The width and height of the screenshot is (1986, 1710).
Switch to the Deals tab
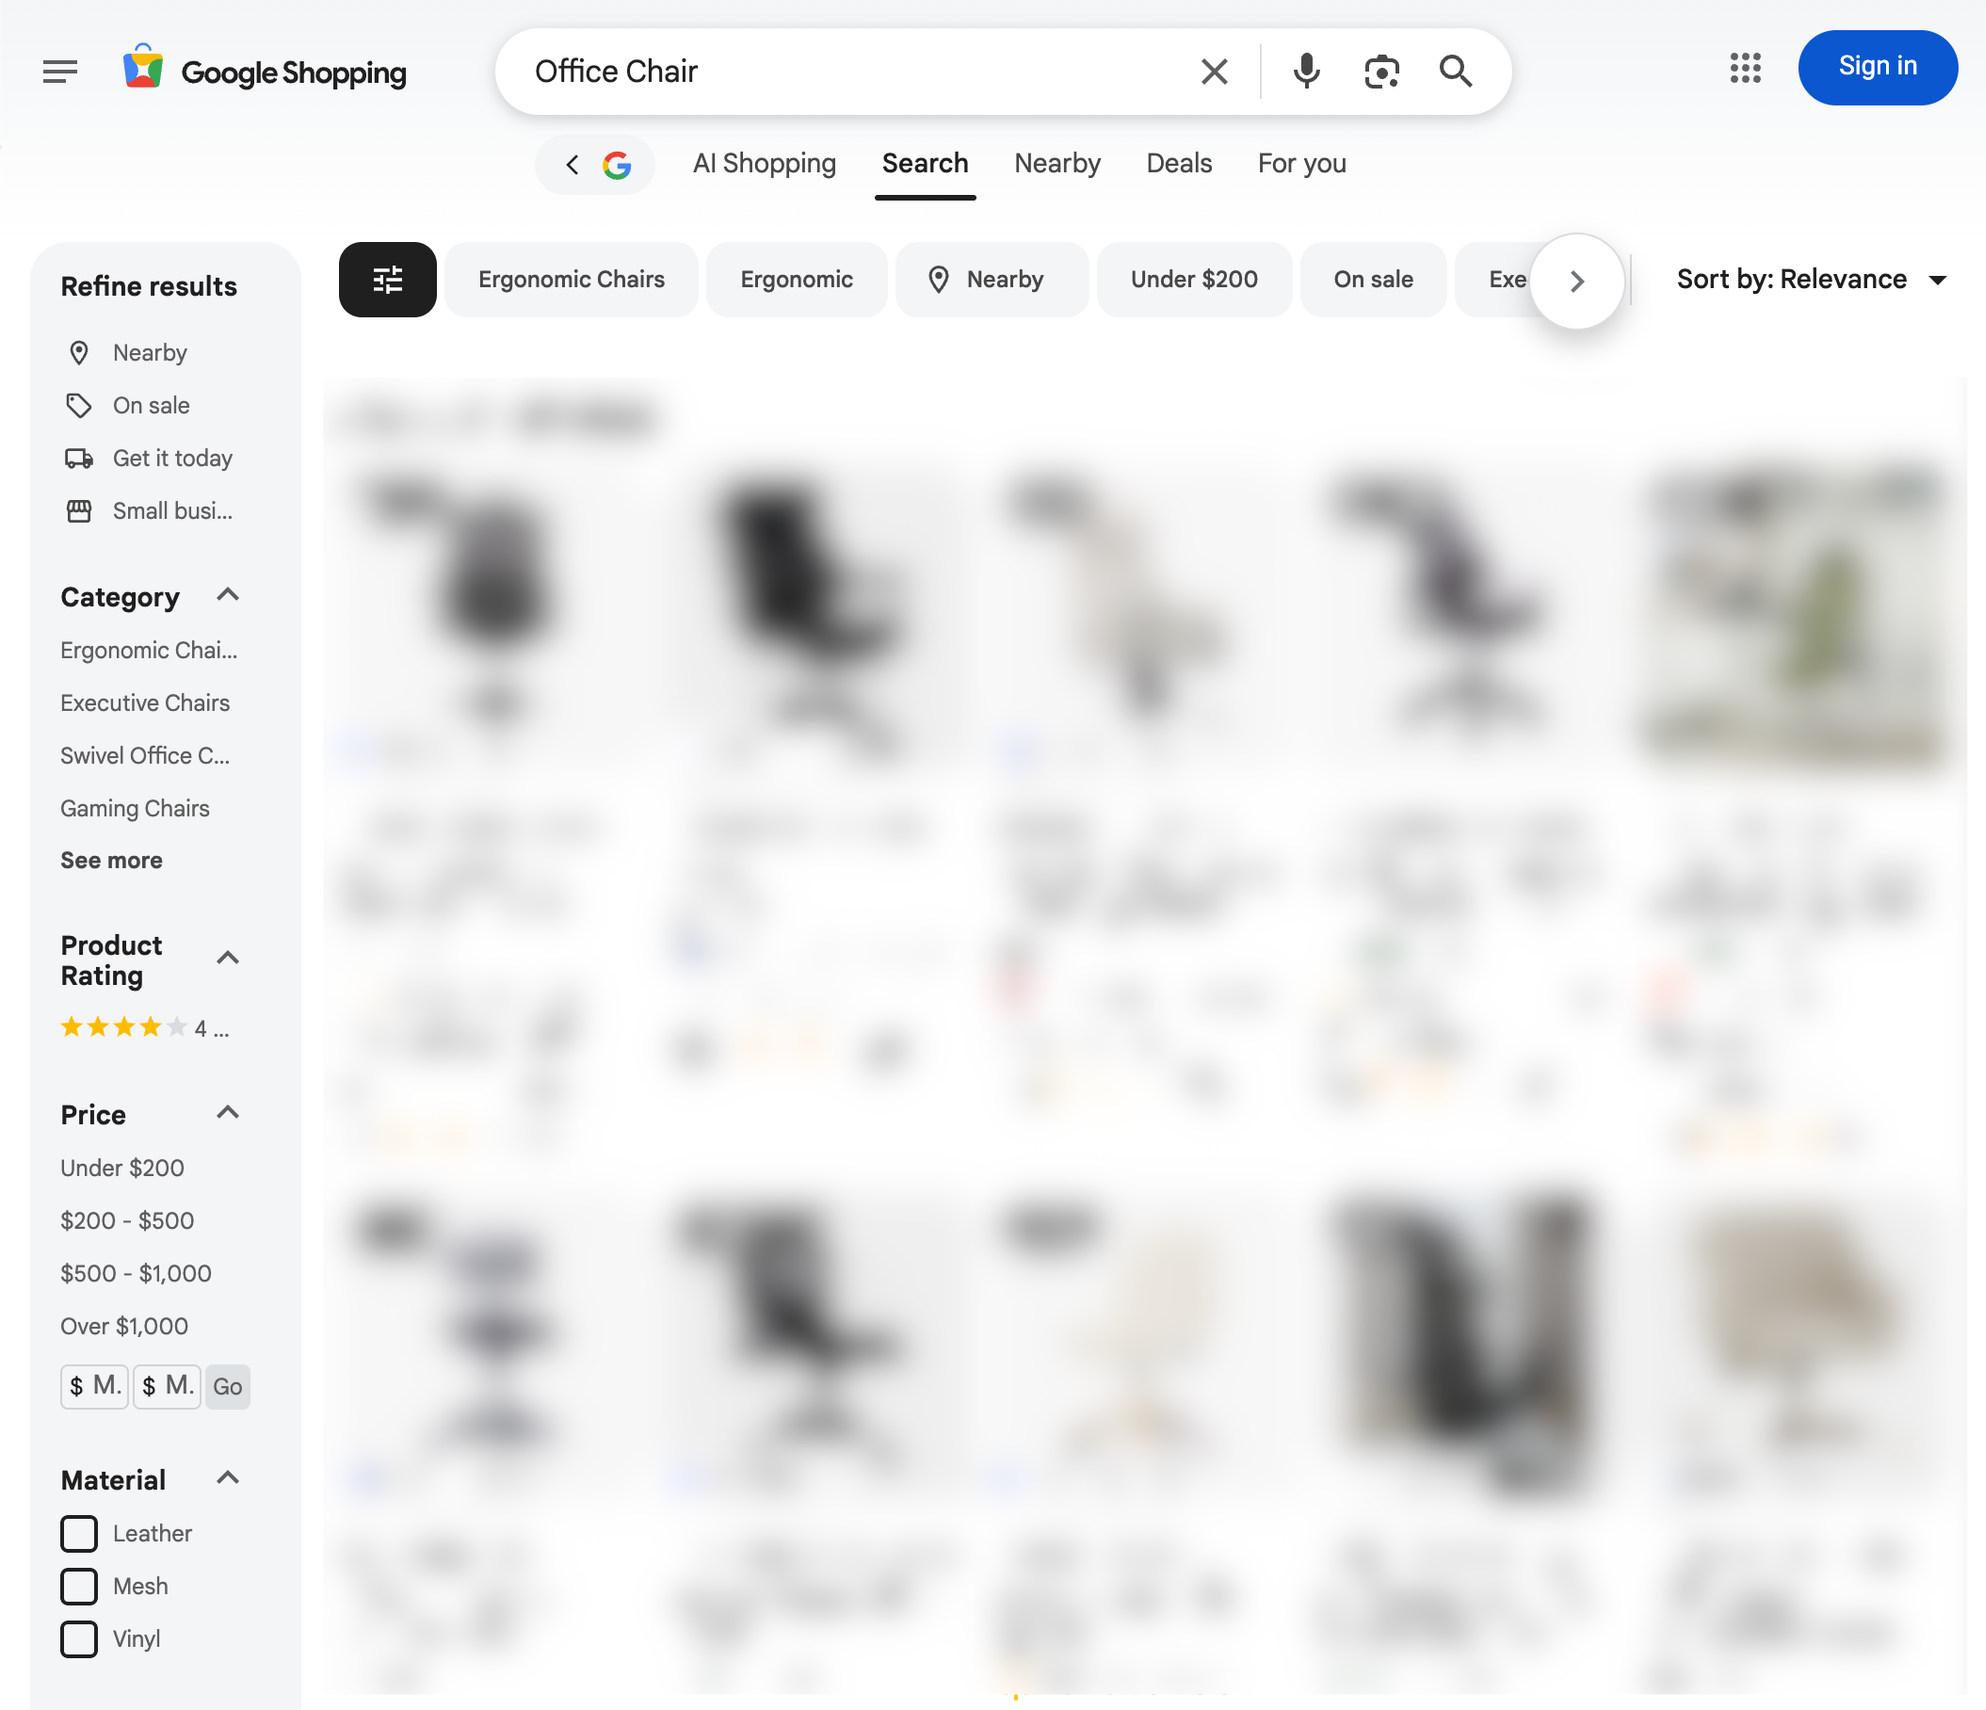tap(1179, 164)
